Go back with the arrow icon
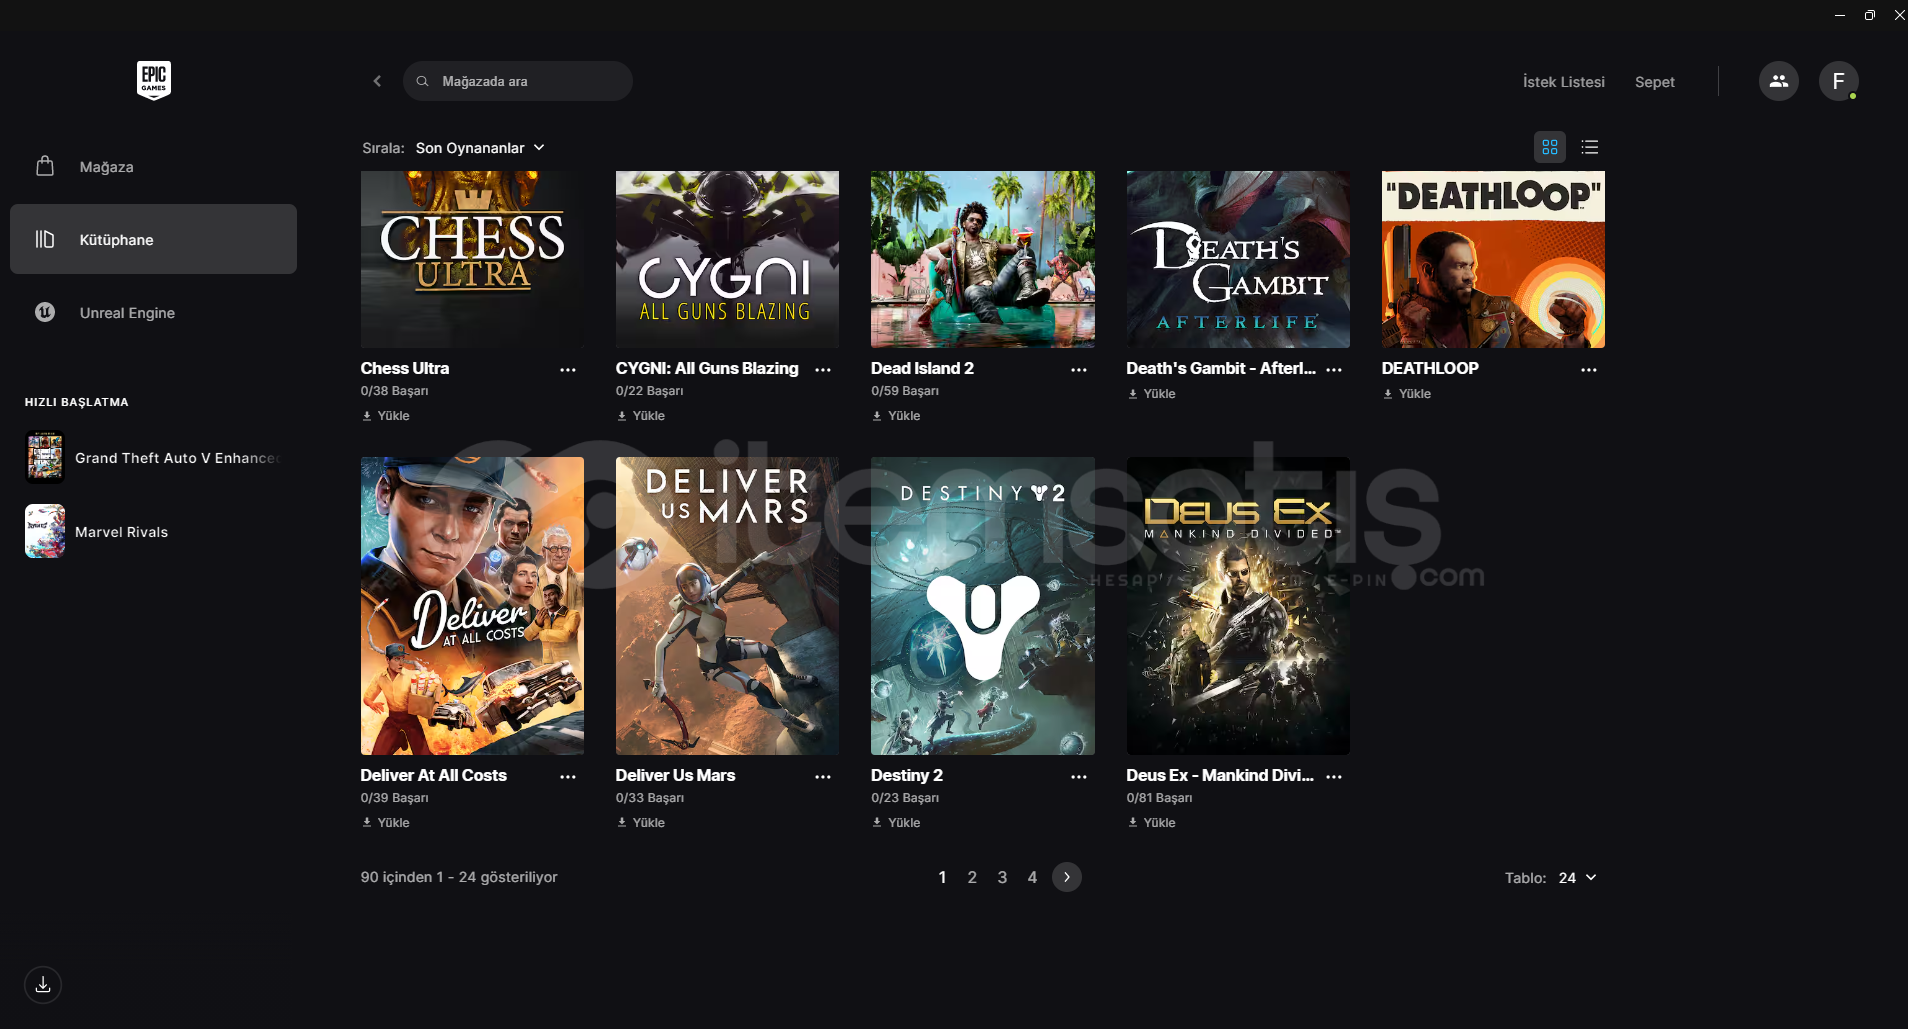Image resolution: width=1908 pixels, height=1029 pixels. pyautogui.click(x=377, y=81)
